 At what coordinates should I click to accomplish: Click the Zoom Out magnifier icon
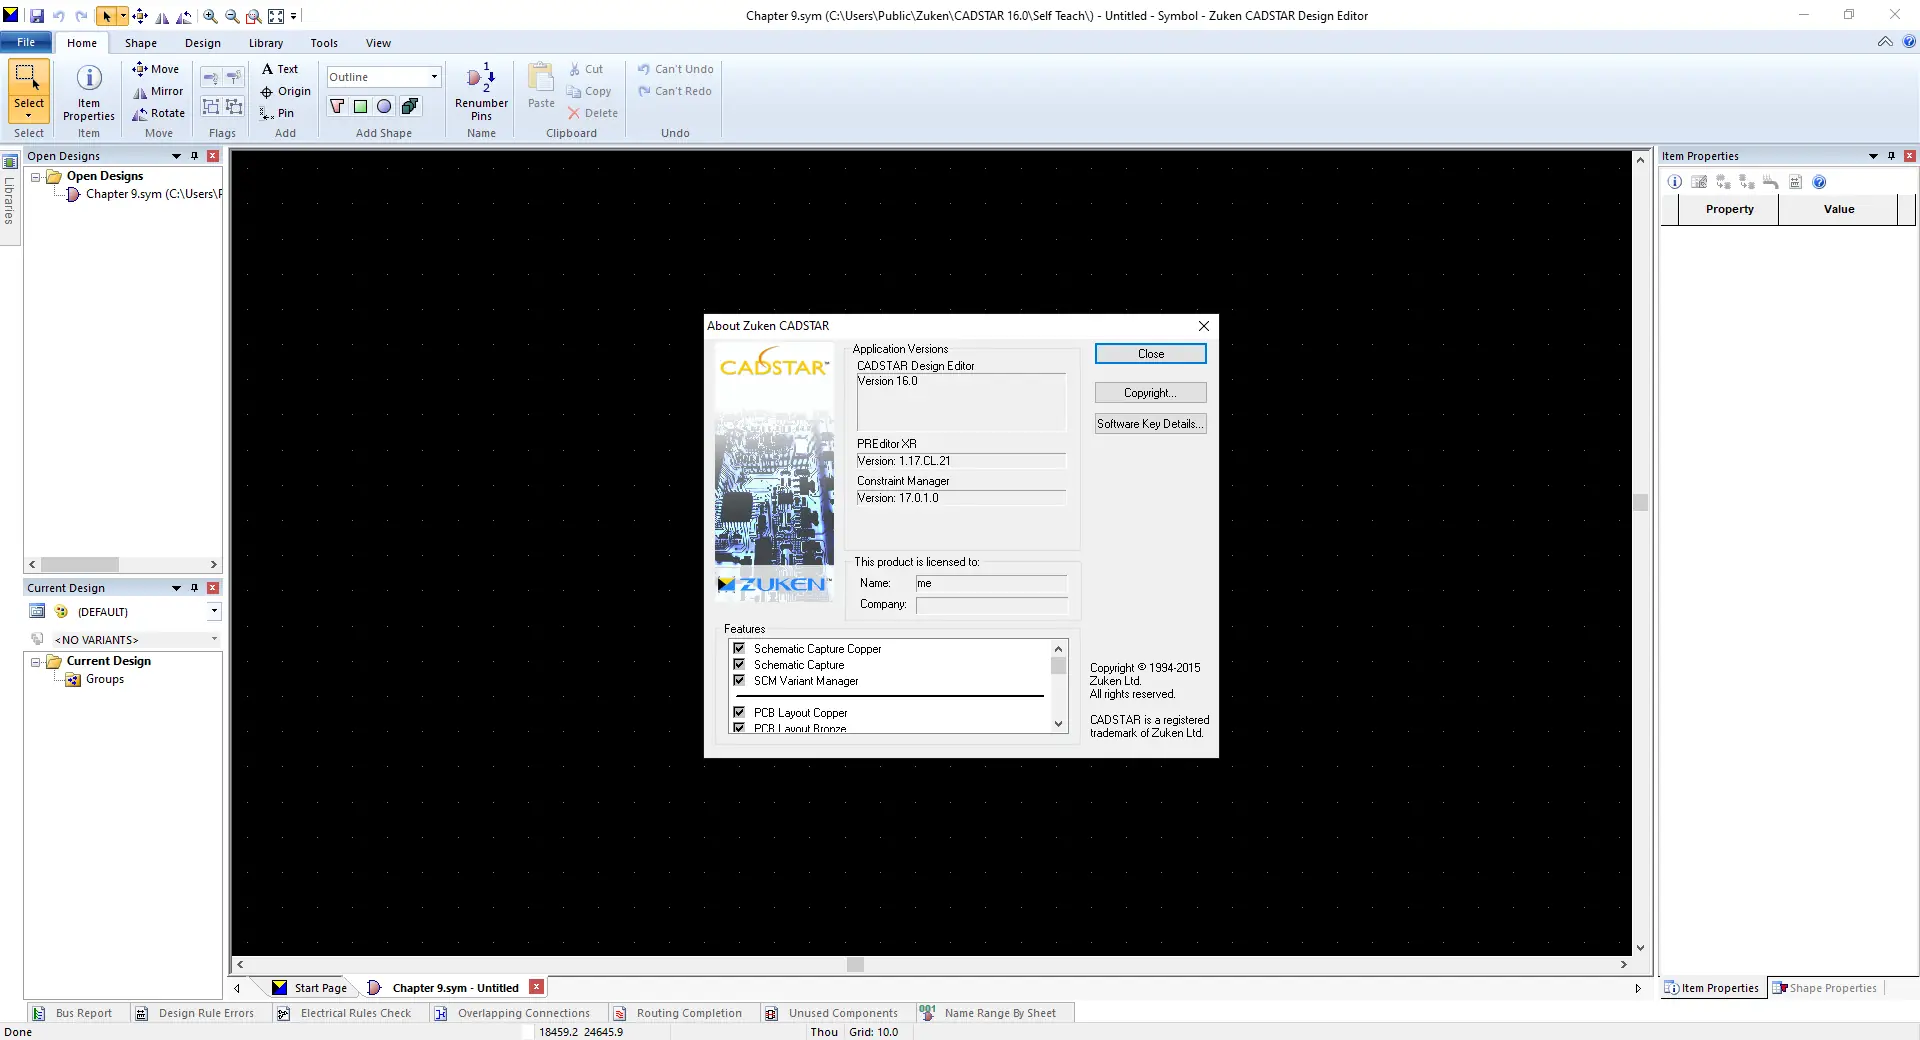click(x=232, y=16)
